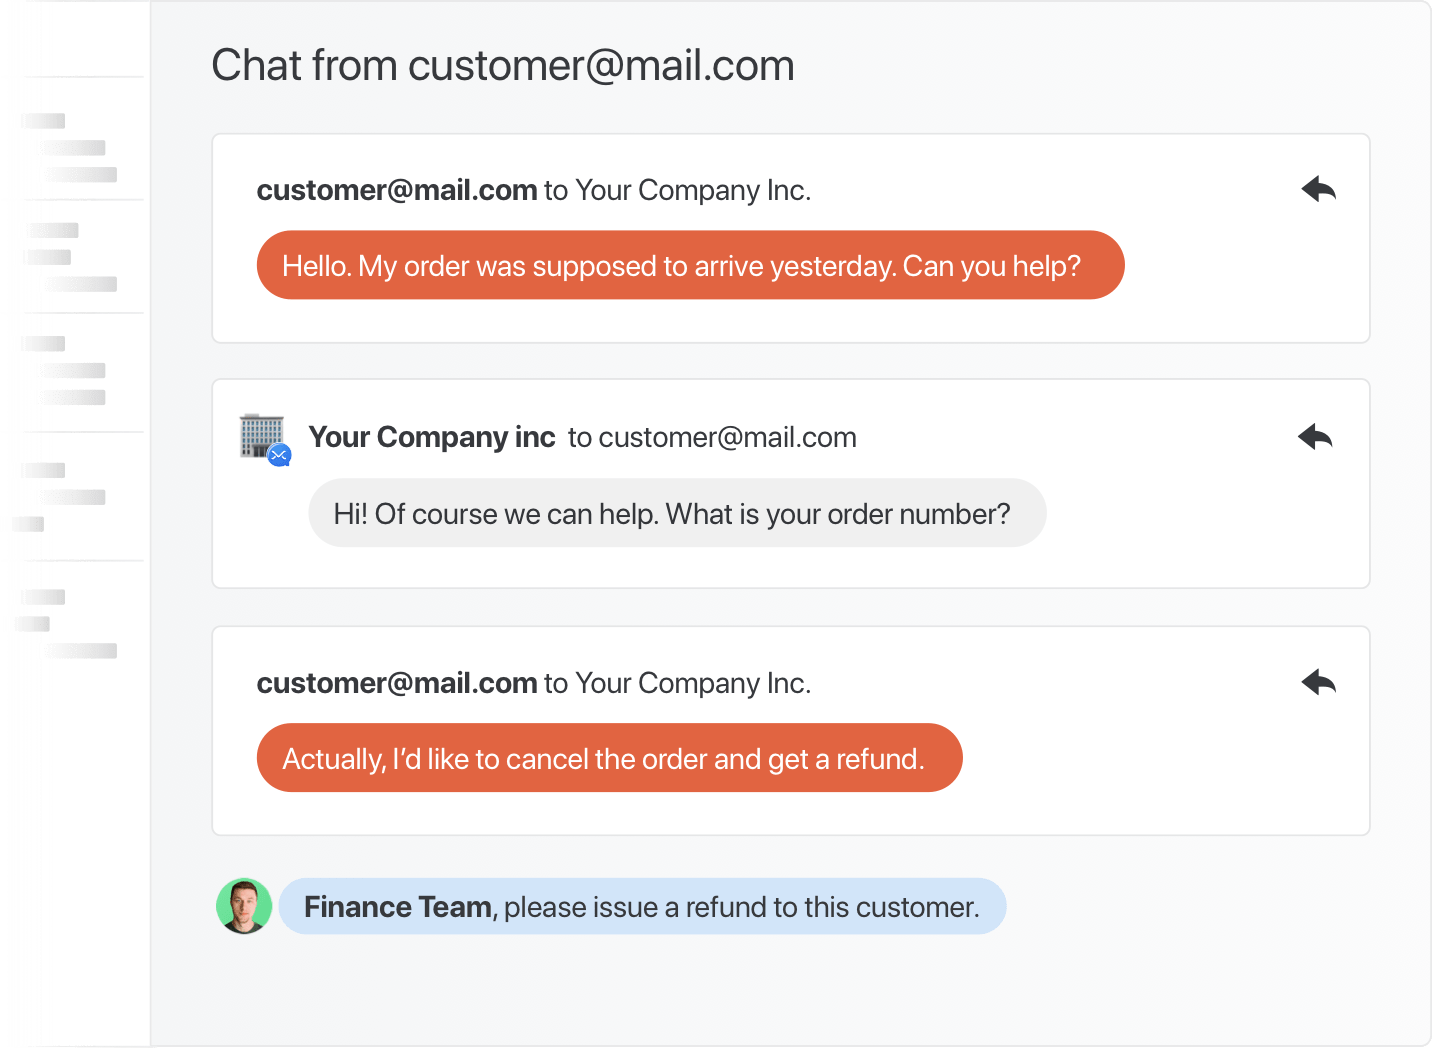Click the "Chat from customer@mail.com" heading
Viewport: 1432px width, 1048px height.
[502, 66]
